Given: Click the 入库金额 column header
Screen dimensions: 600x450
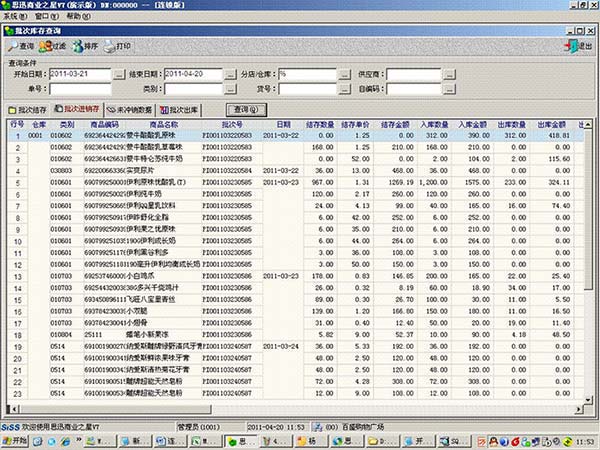Looking at the screenshot, I should (x=472, y=124).
